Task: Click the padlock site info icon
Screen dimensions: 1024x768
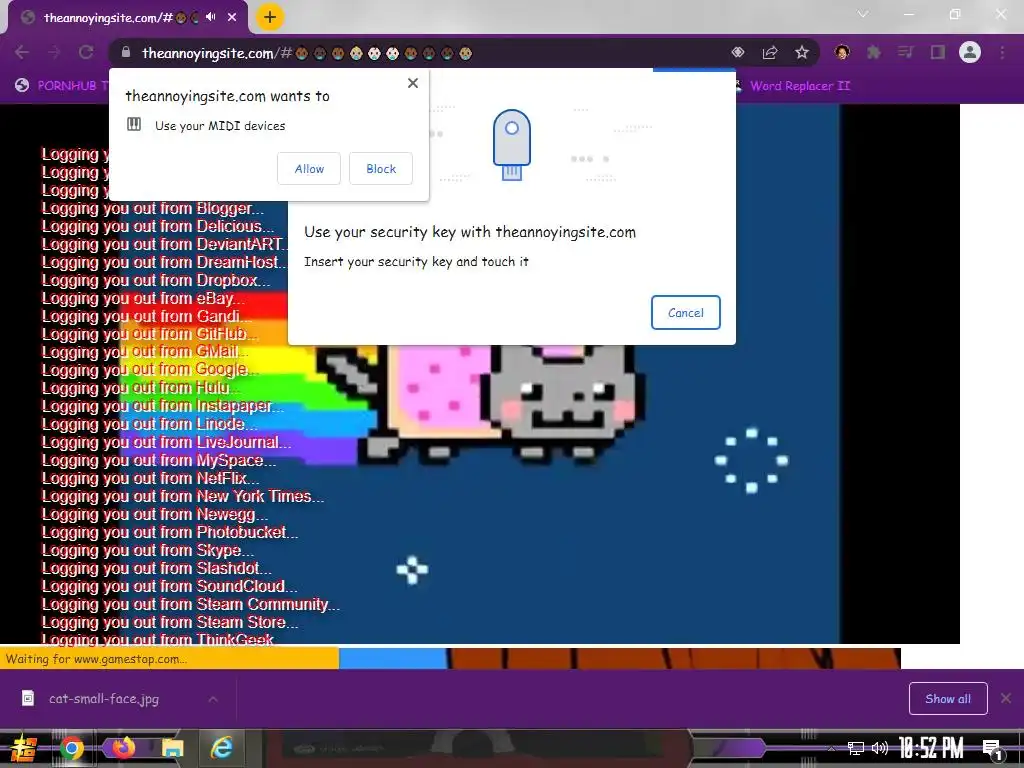Action: tap(126, 52)
